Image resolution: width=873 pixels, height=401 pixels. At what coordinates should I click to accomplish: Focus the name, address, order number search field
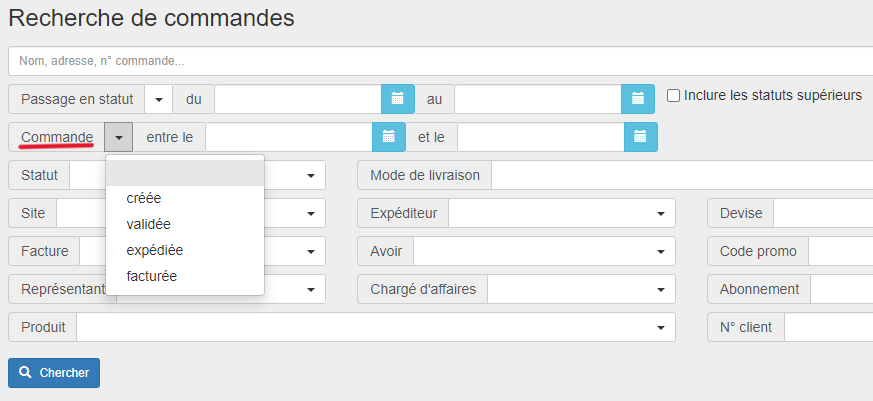(x=440, y=61)
